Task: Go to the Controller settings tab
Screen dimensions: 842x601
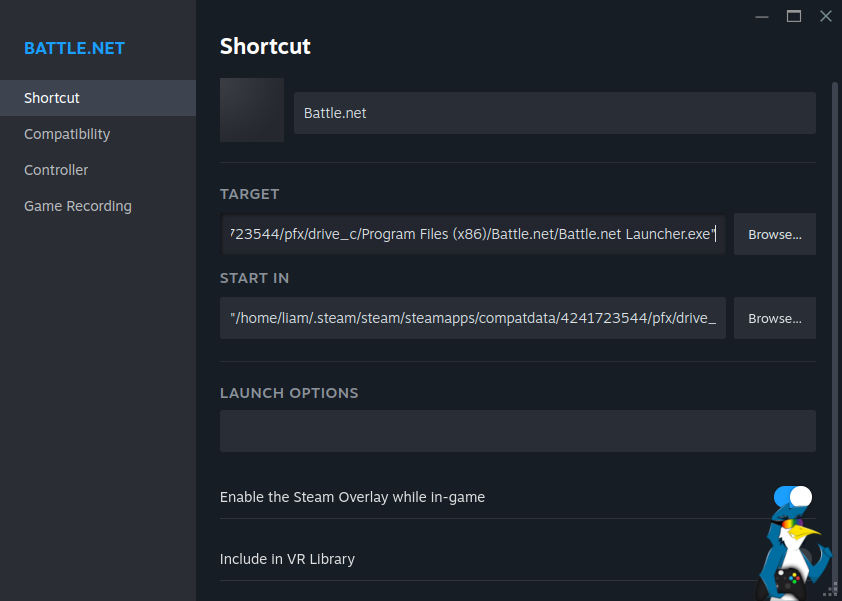Action: (56, 170)
